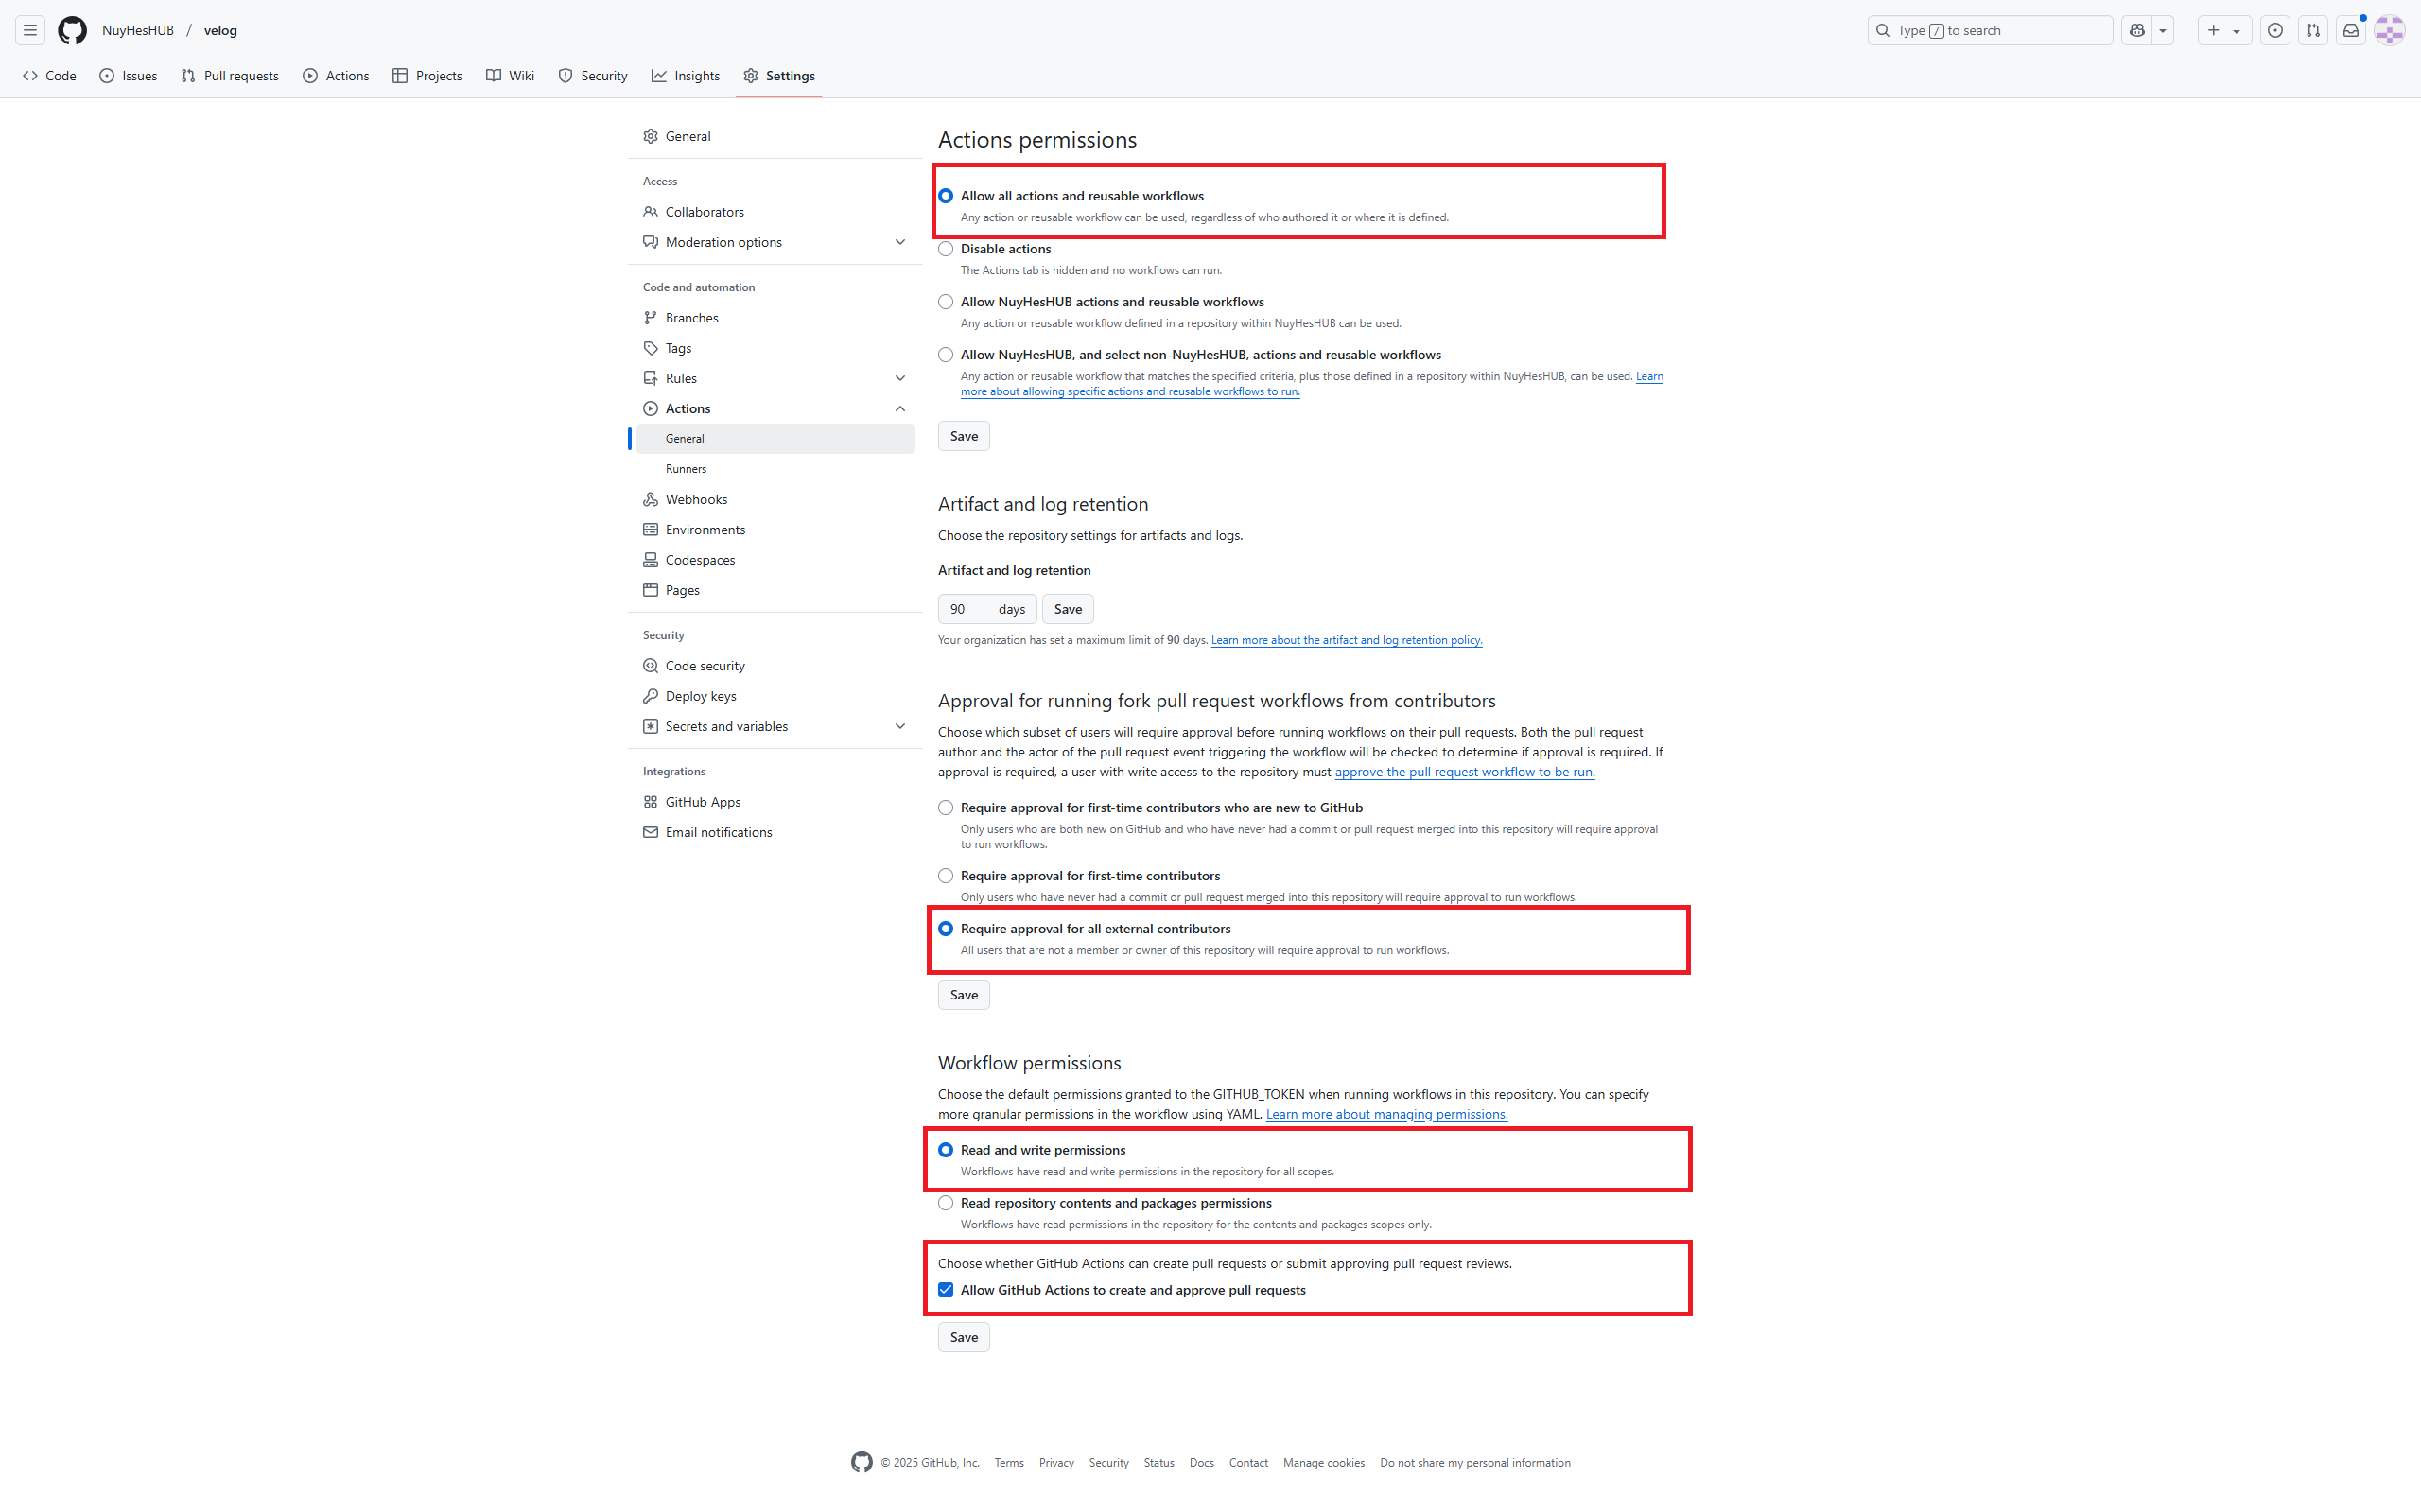
Task: Open the footer Docs link
Action: (1201, 1463)
